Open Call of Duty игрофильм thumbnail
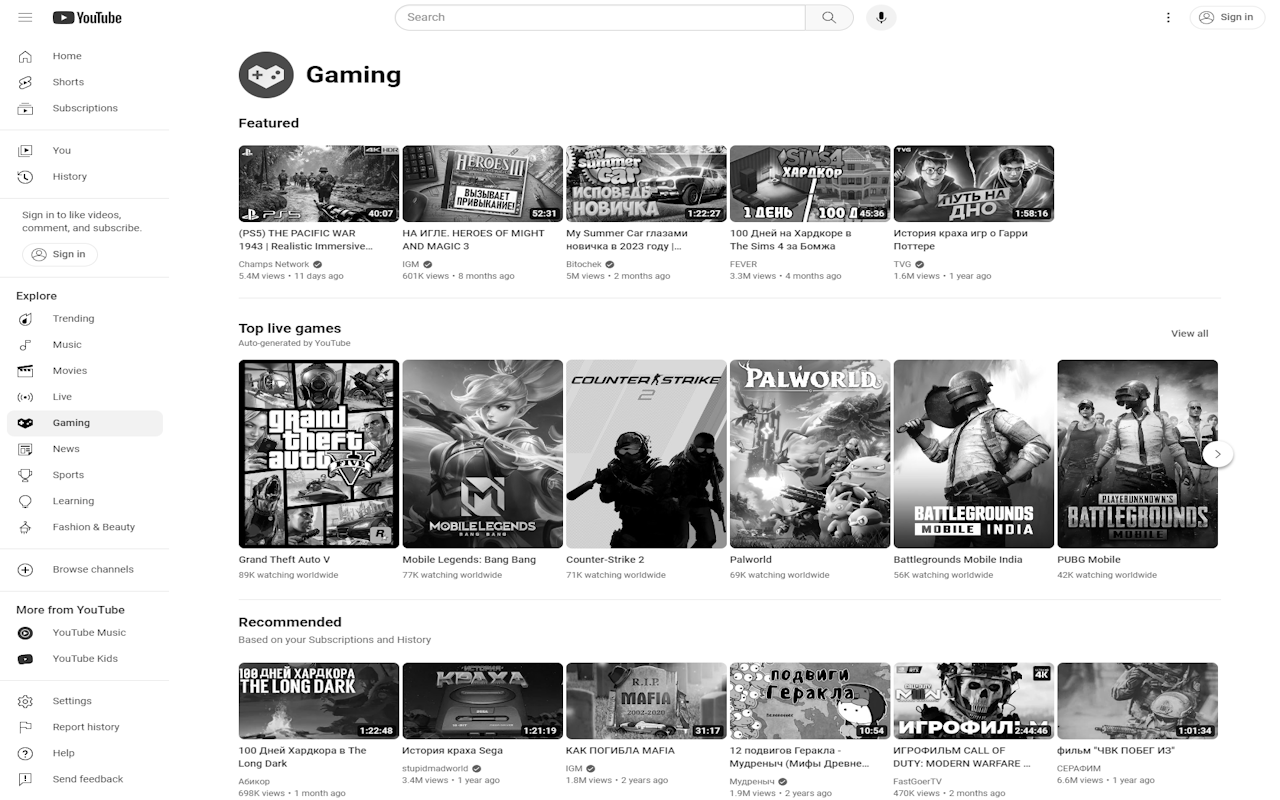 974,701
